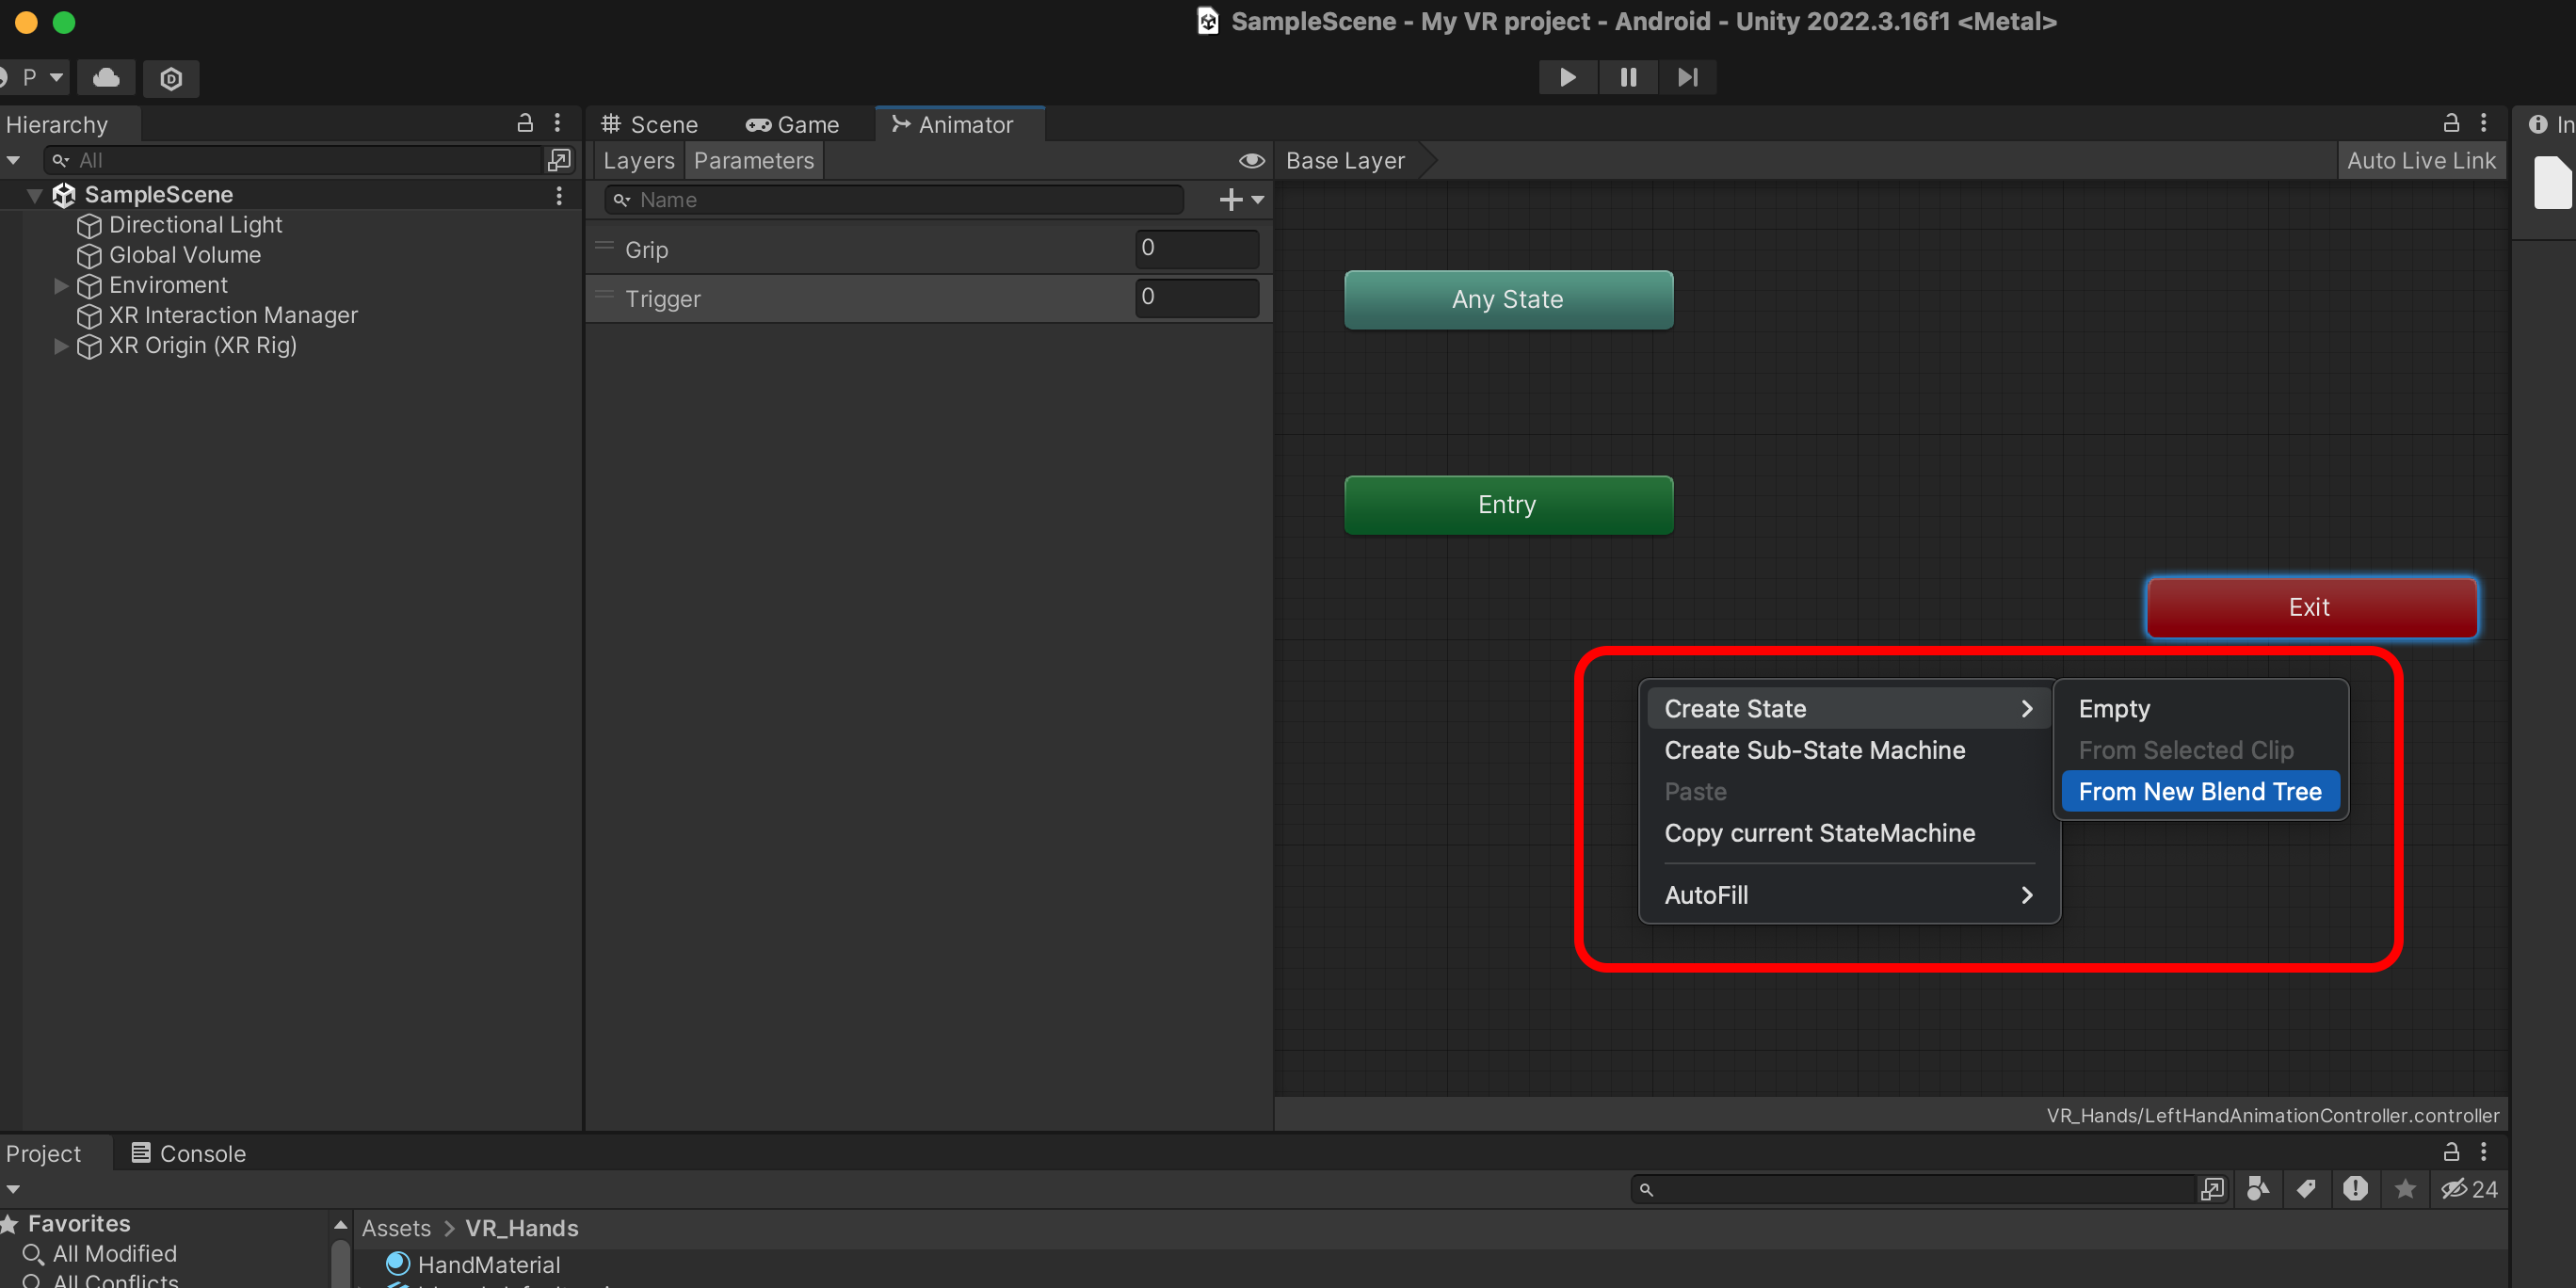
Task: Open the cloud services icon
Action: 106,78
